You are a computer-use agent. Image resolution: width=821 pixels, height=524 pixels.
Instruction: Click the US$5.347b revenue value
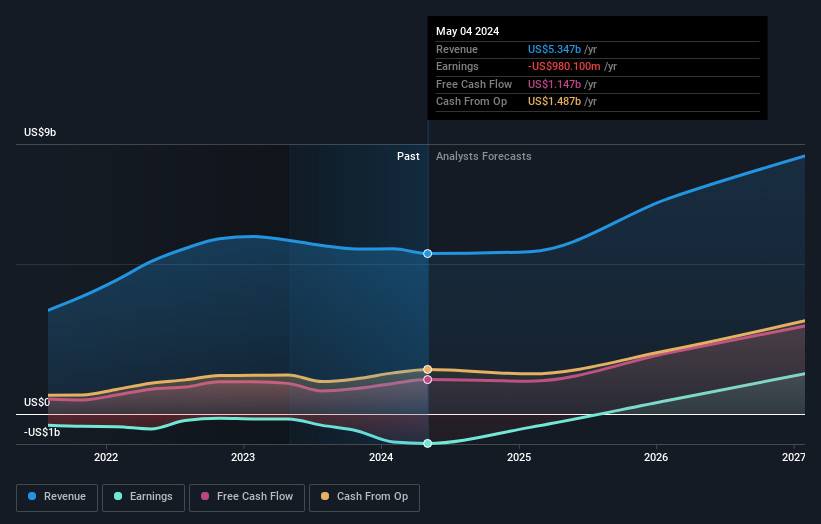(554, 49)
